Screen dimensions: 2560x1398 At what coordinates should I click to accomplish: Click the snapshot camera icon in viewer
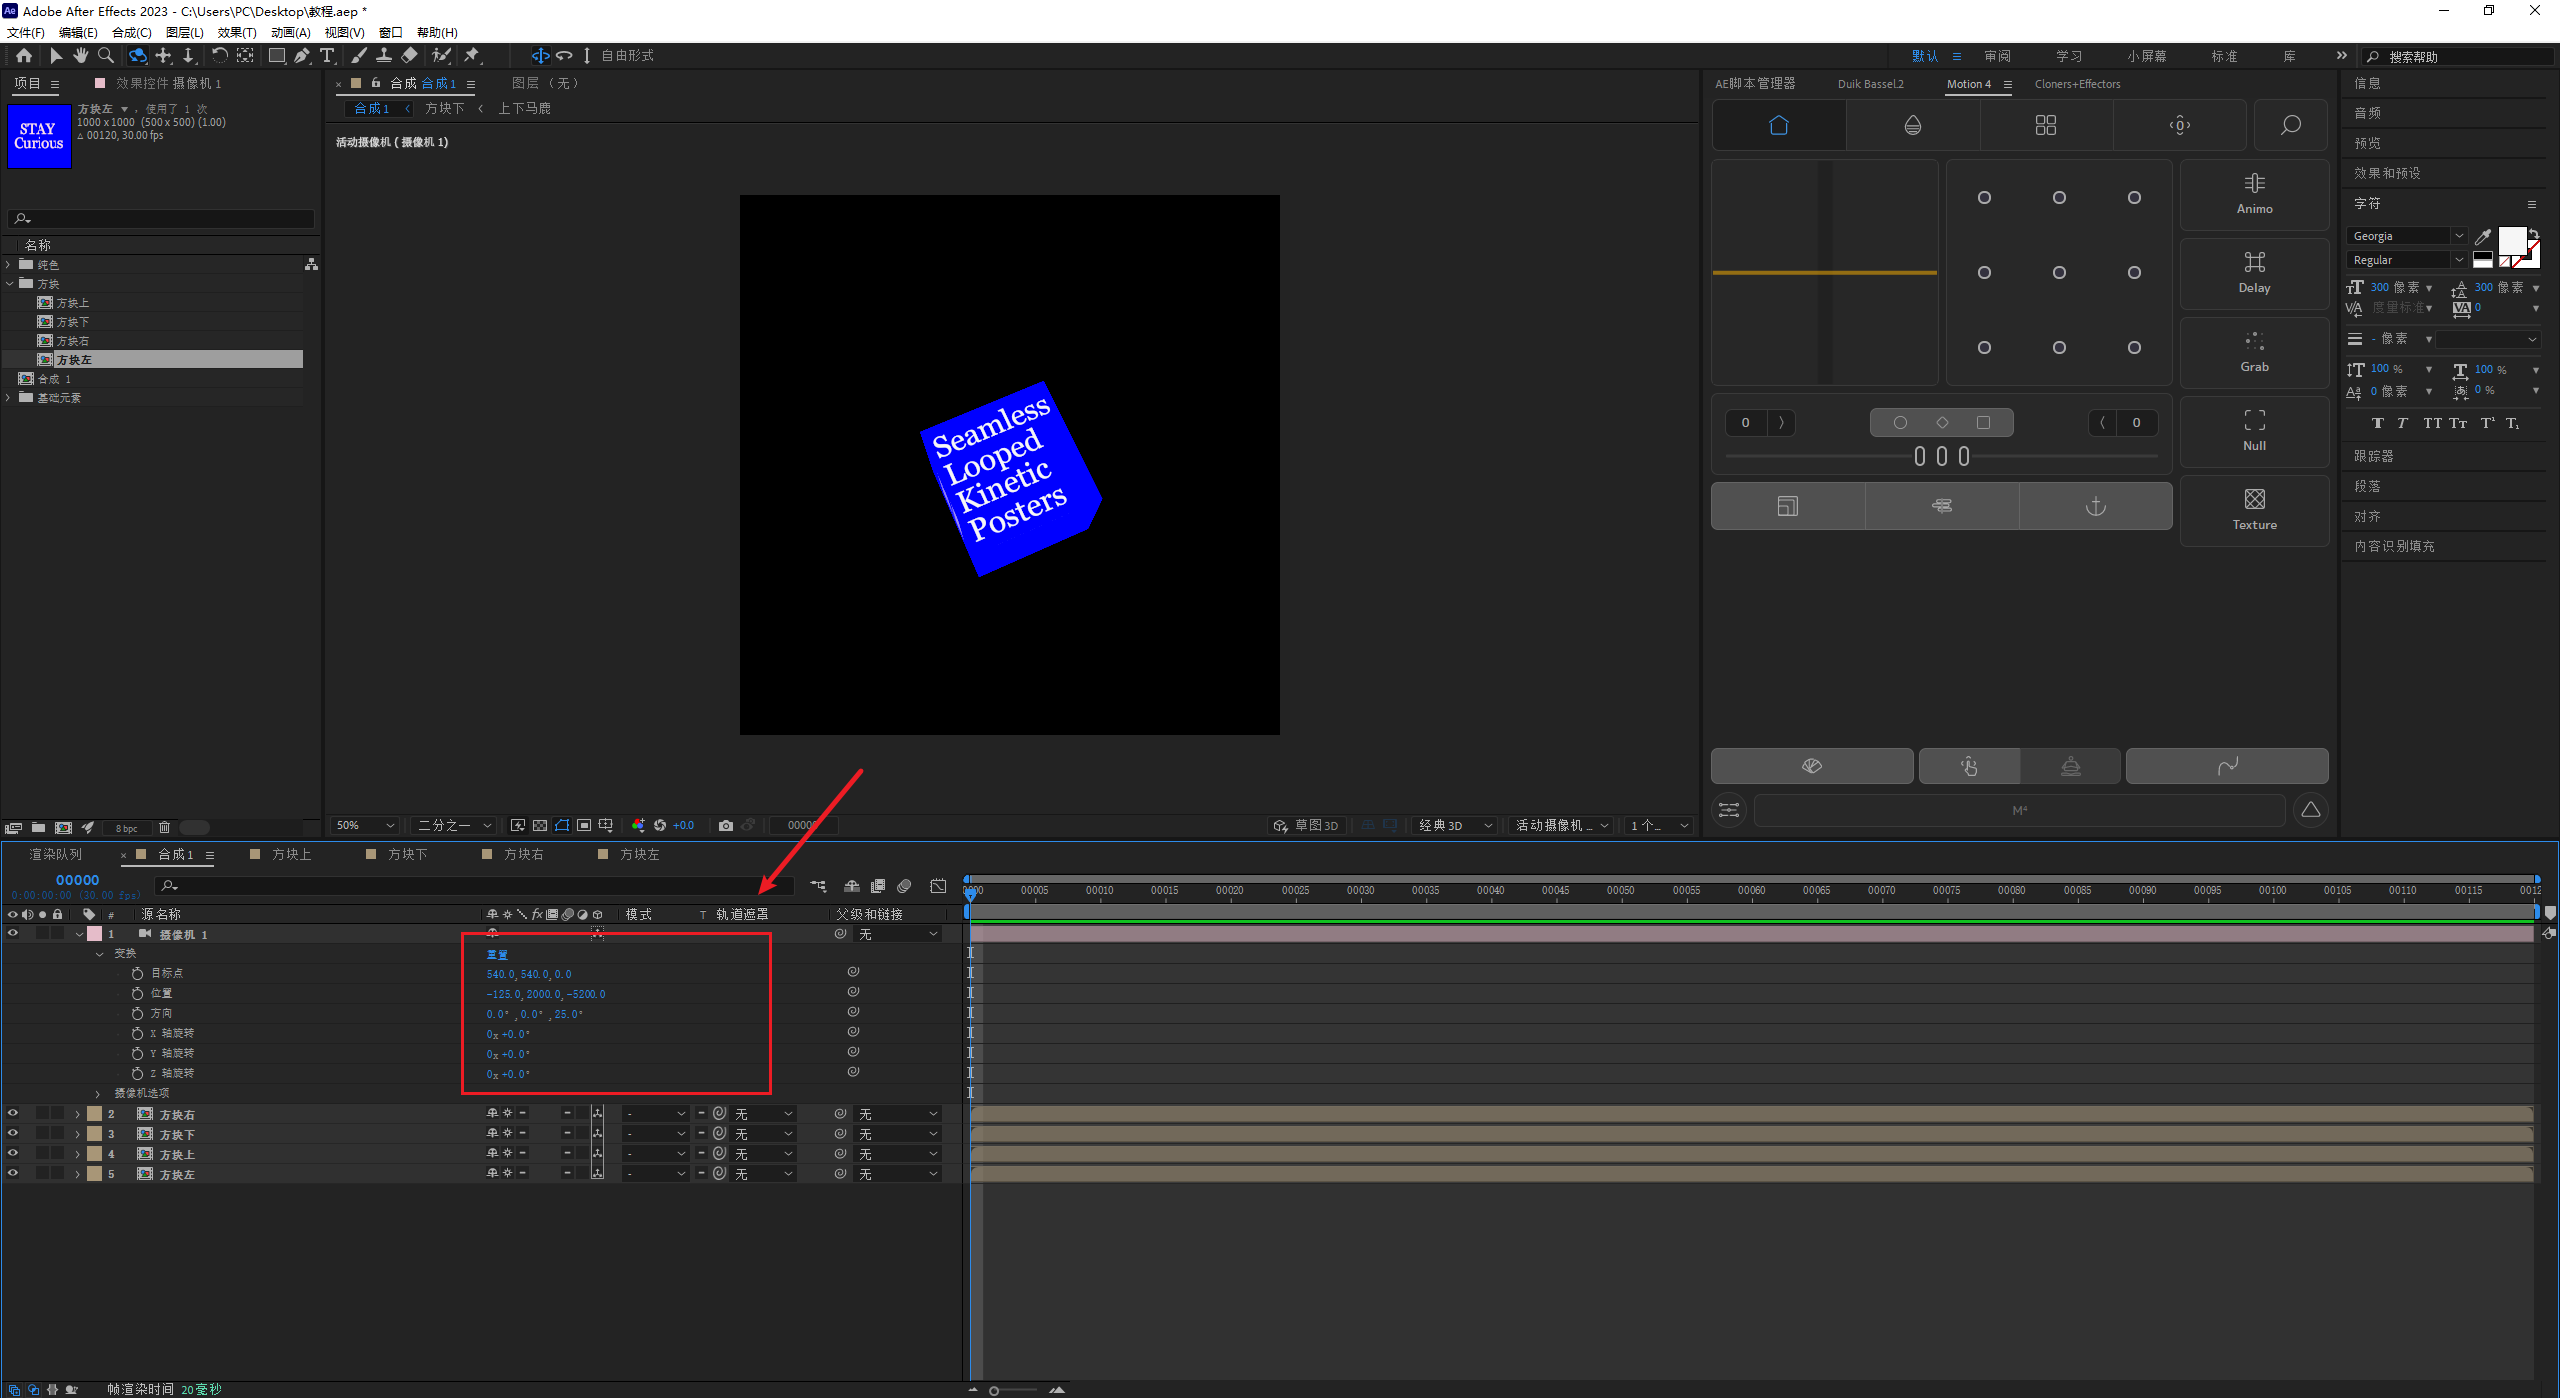point(726,825)
